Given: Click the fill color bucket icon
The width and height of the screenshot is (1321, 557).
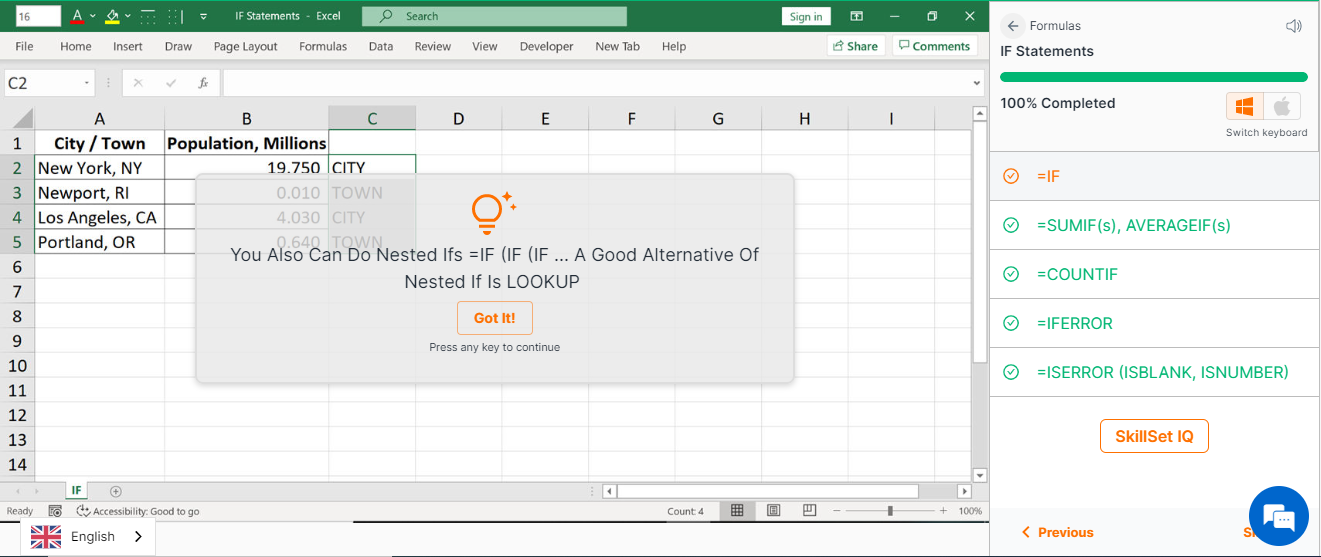Looking at the screenshot, I should click(112, 16).
